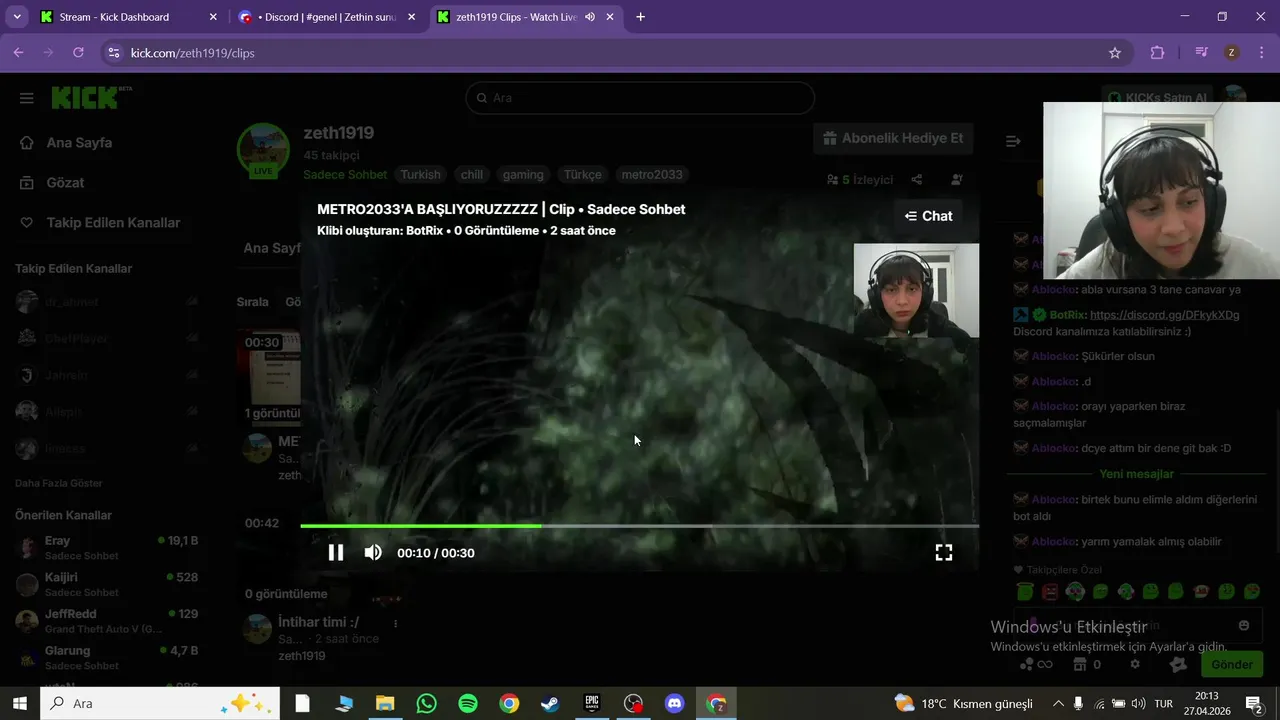Bookmark this page with the star icon
Screen dimensions: 1280x720
click(x=1115, y=53)
